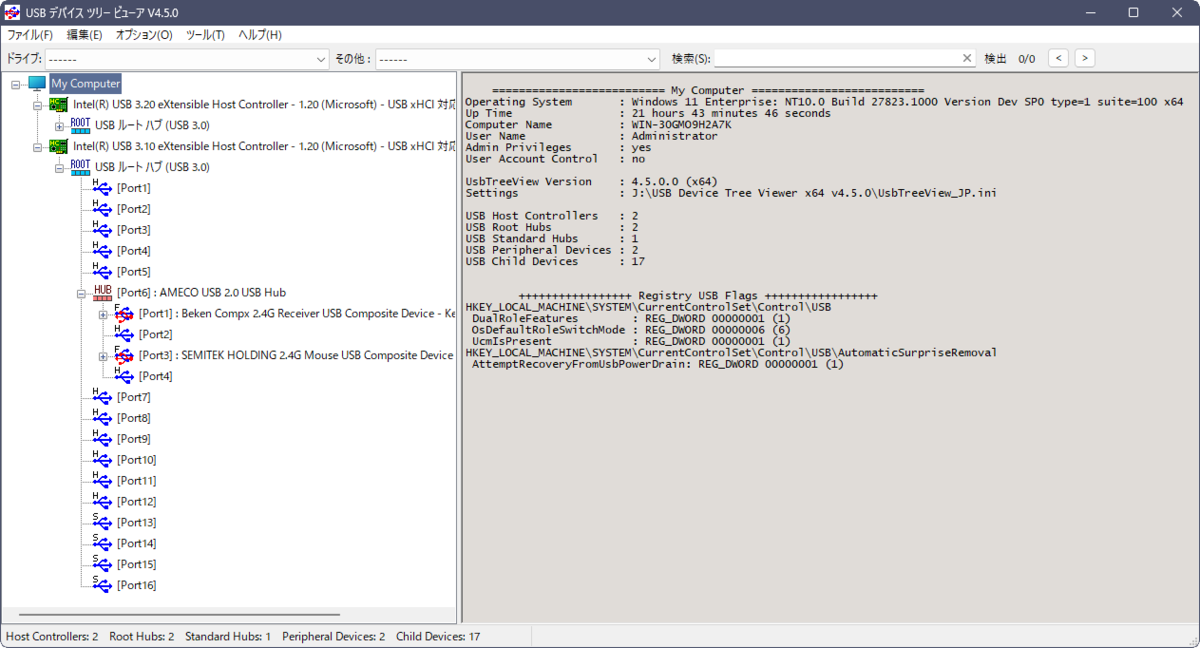
Task: Click the HUB icon of AMECO USB 2.0 hub
Action: [102, 292]
